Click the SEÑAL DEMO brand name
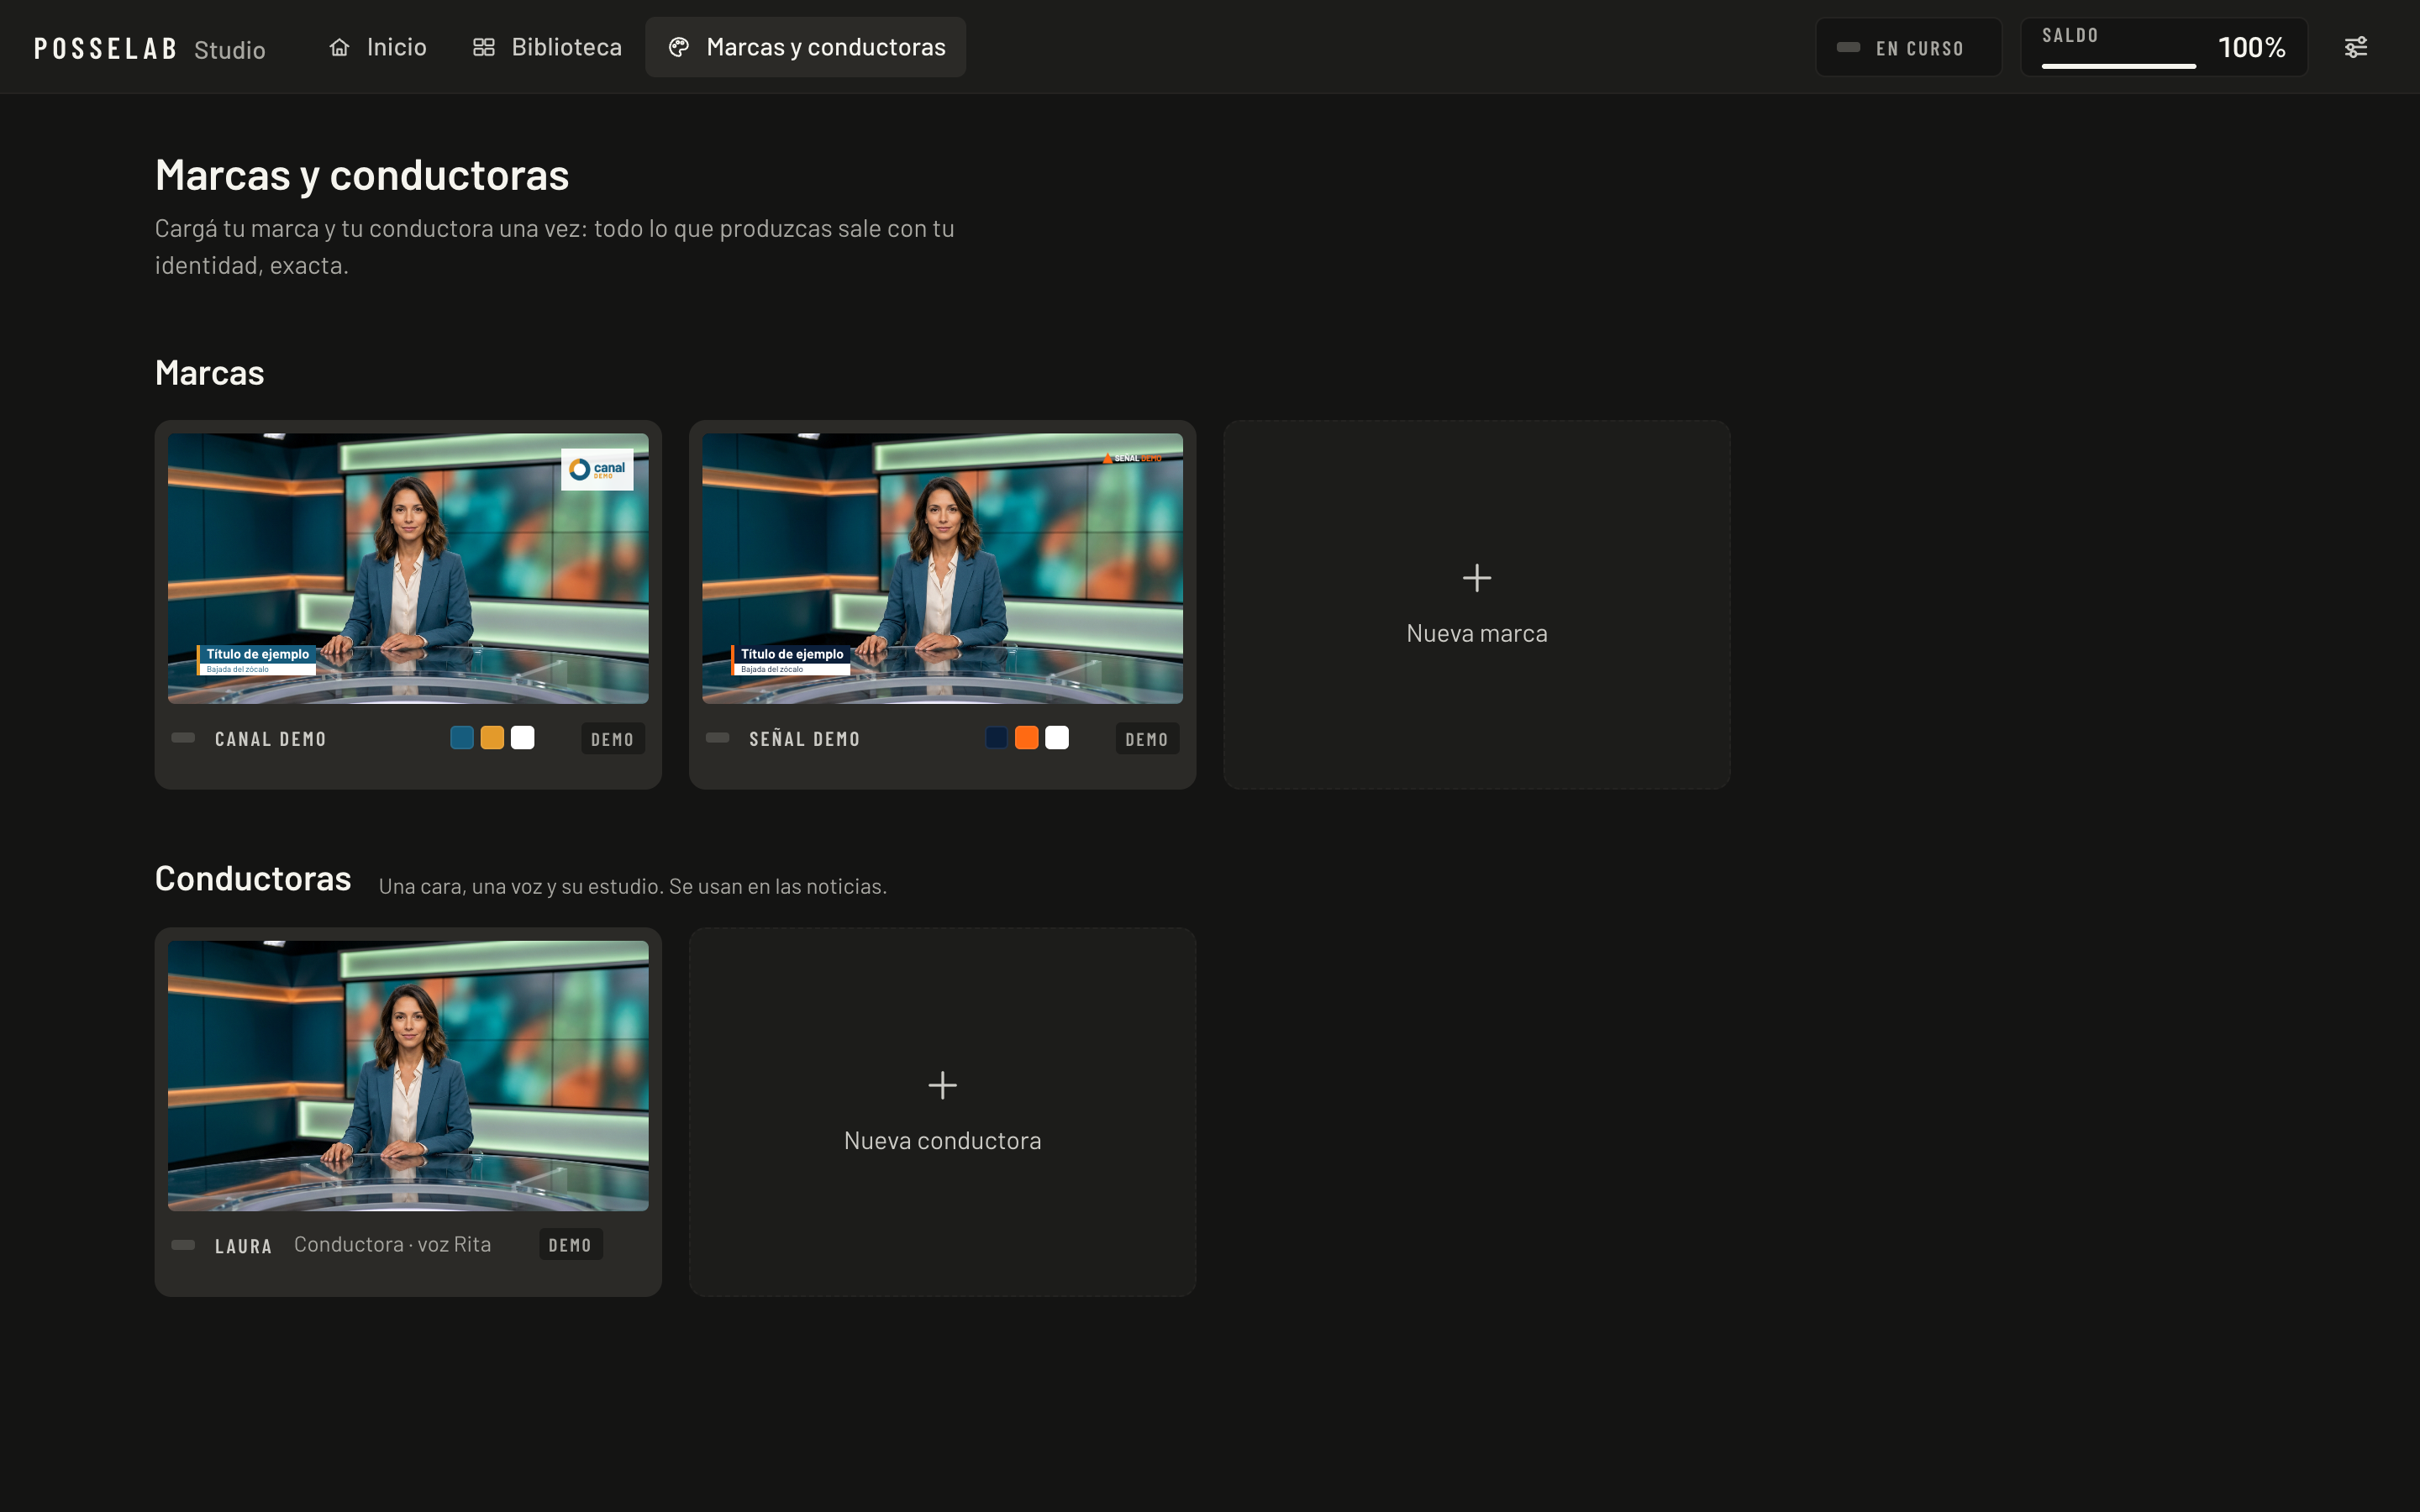2420x1512 pixels. pyautogui.click(x=805, y=739)
